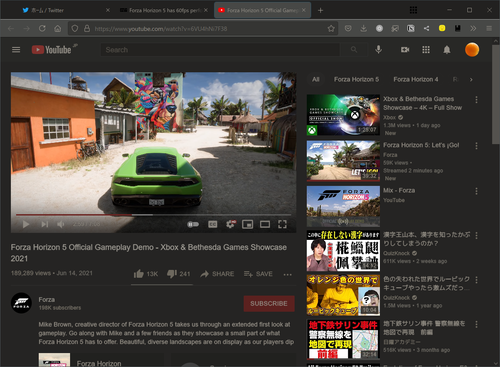Skip to next video in player

click(45, 224)
